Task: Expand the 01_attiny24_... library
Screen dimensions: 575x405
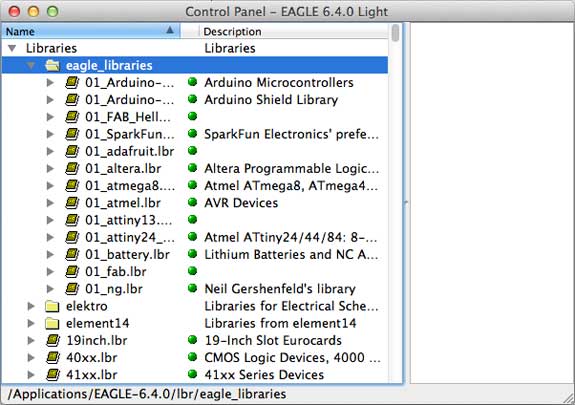Action: 50,237
